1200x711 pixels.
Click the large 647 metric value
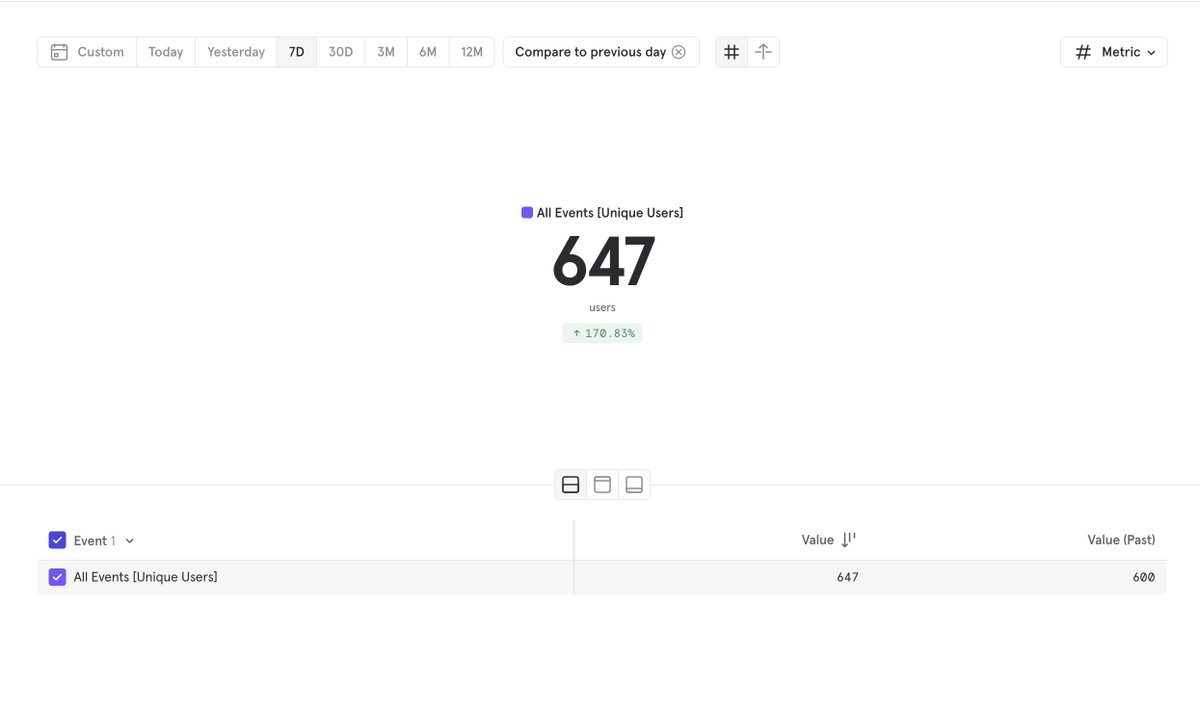pyautogui.click(x=603, y=262)
